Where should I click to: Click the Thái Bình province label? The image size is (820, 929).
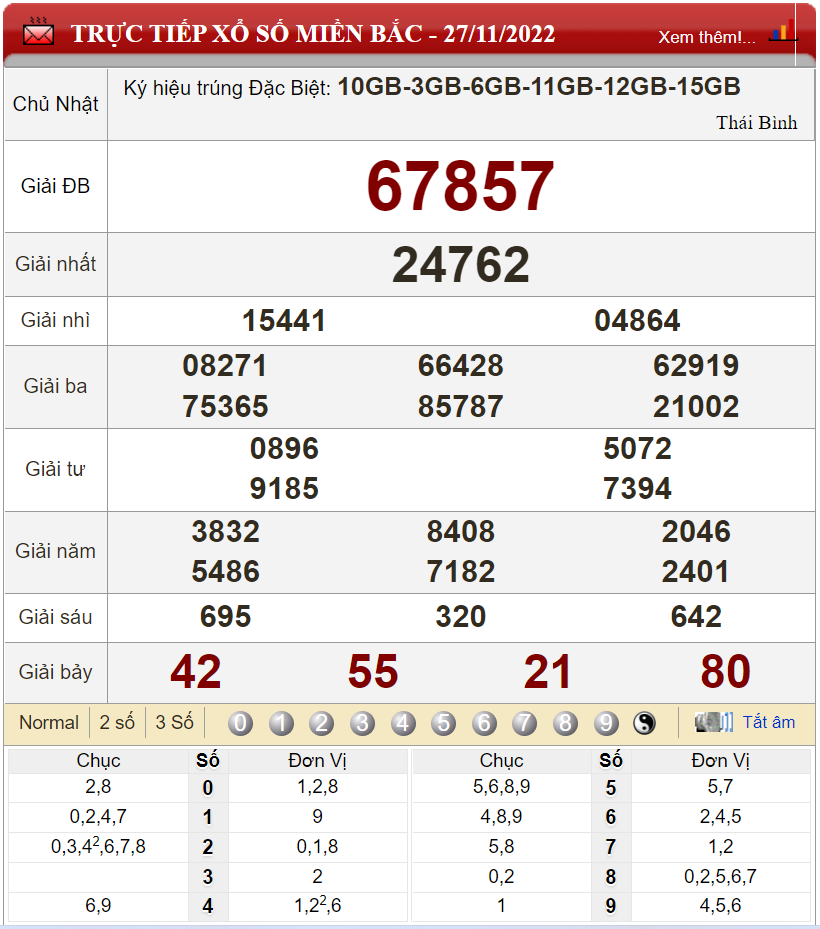click(x=756, y=123)
